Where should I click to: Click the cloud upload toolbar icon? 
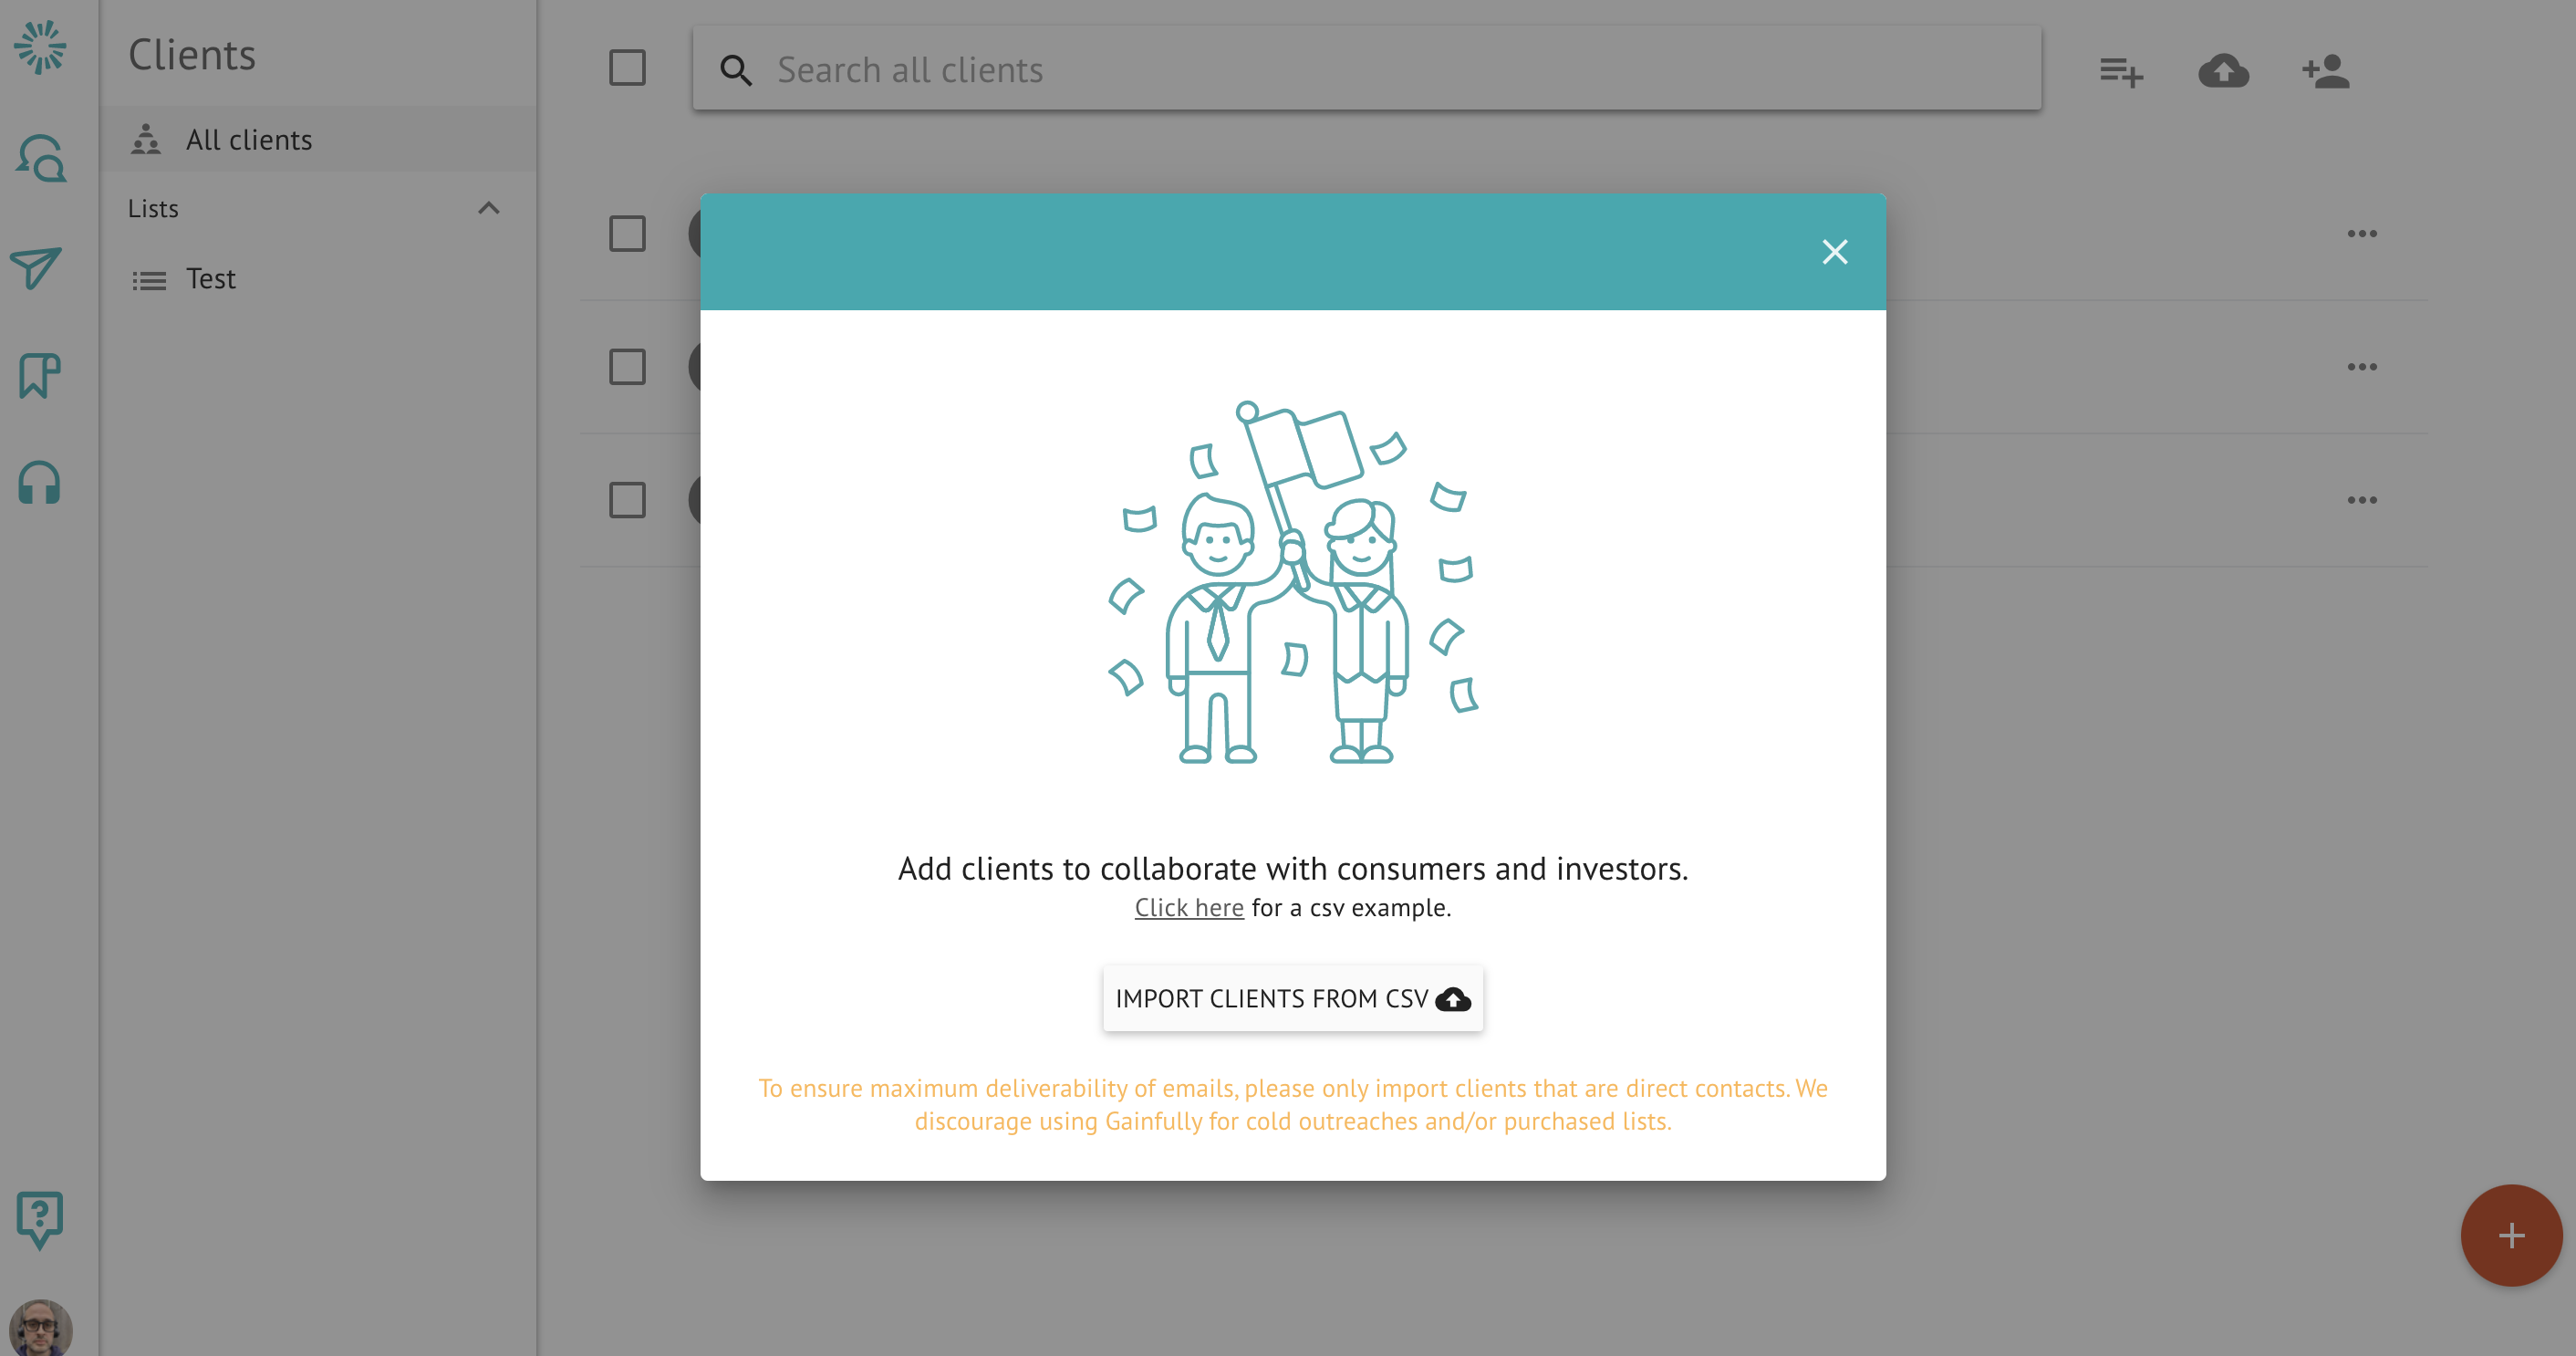tap(2223, 71)
